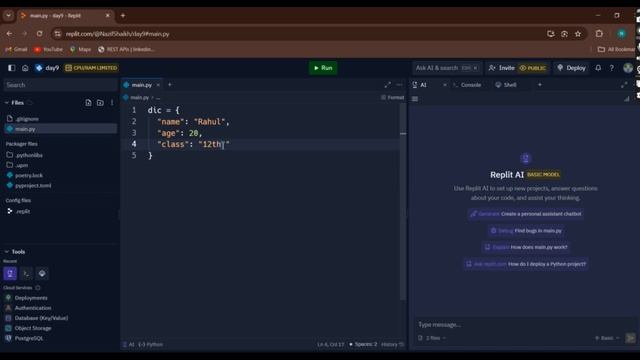Choose Debug find bugs in main.py suggestion
The height and width of the screenshot is (360, 640).
point(526,231)
